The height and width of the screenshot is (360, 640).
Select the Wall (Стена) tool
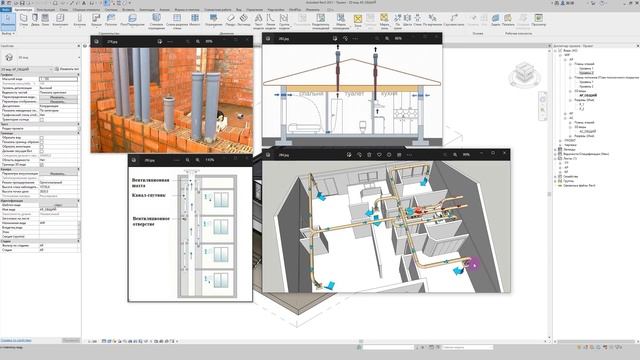coord(24,20)
